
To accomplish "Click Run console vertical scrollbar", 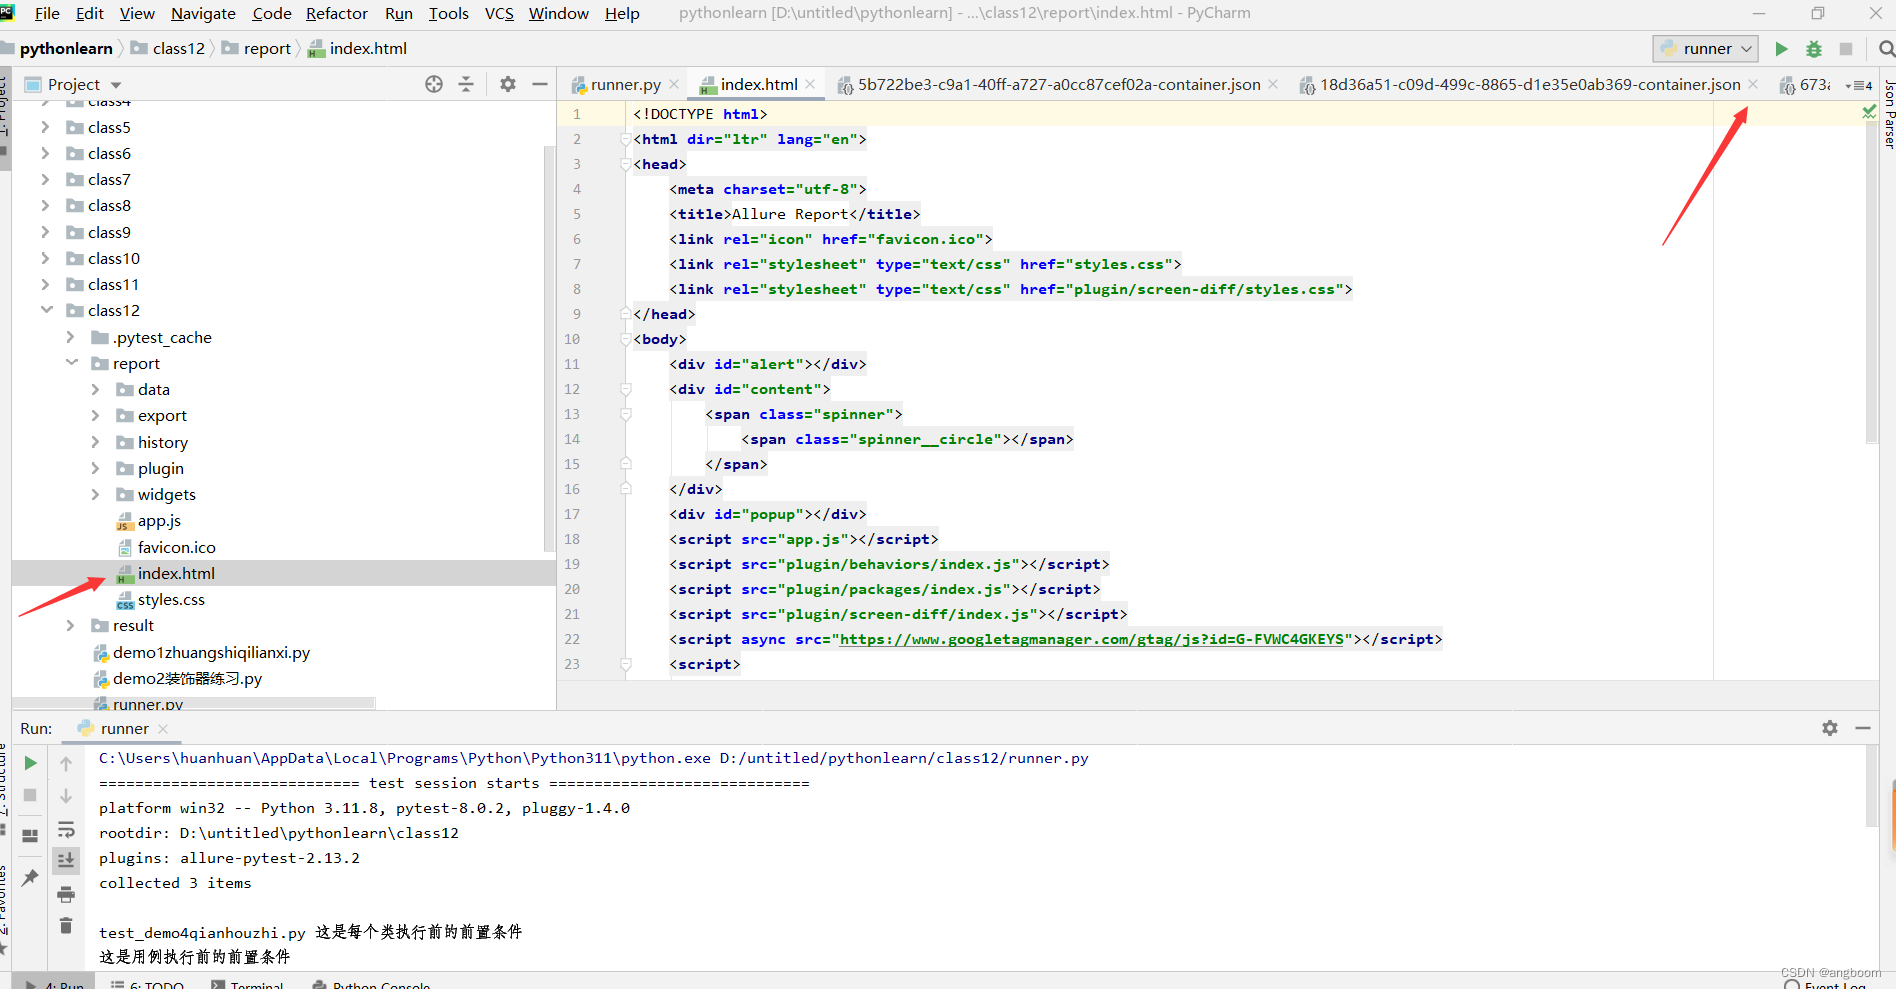I will pos(1872,786).
